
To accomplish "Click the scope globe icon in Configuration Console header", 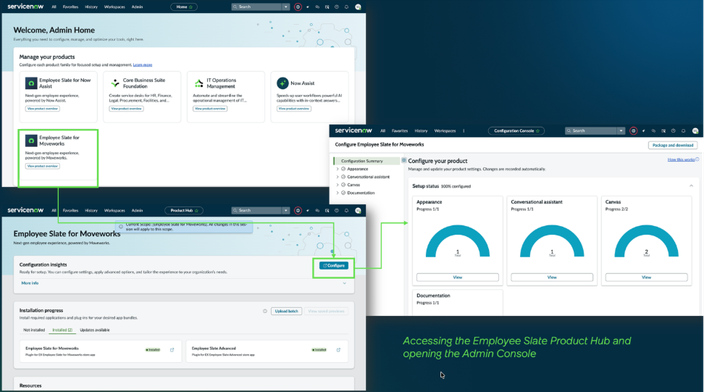I will [x=634, y=131].
